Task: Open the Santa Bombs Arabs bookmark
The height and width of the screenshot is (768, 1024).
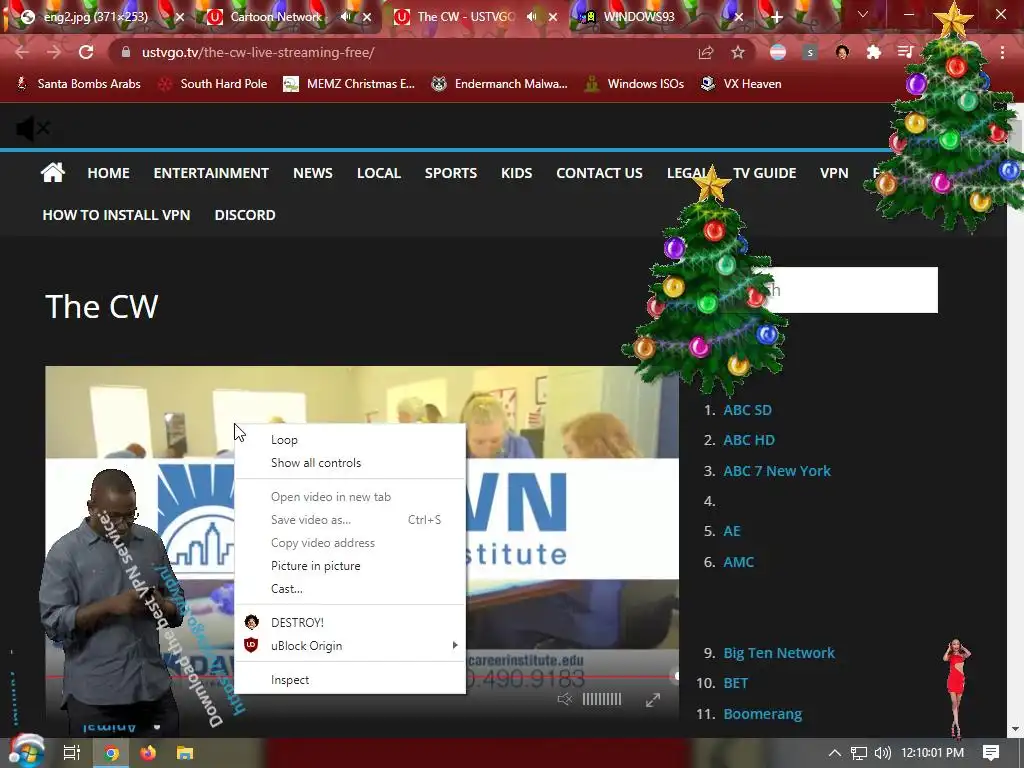Action: click(78, 84)
